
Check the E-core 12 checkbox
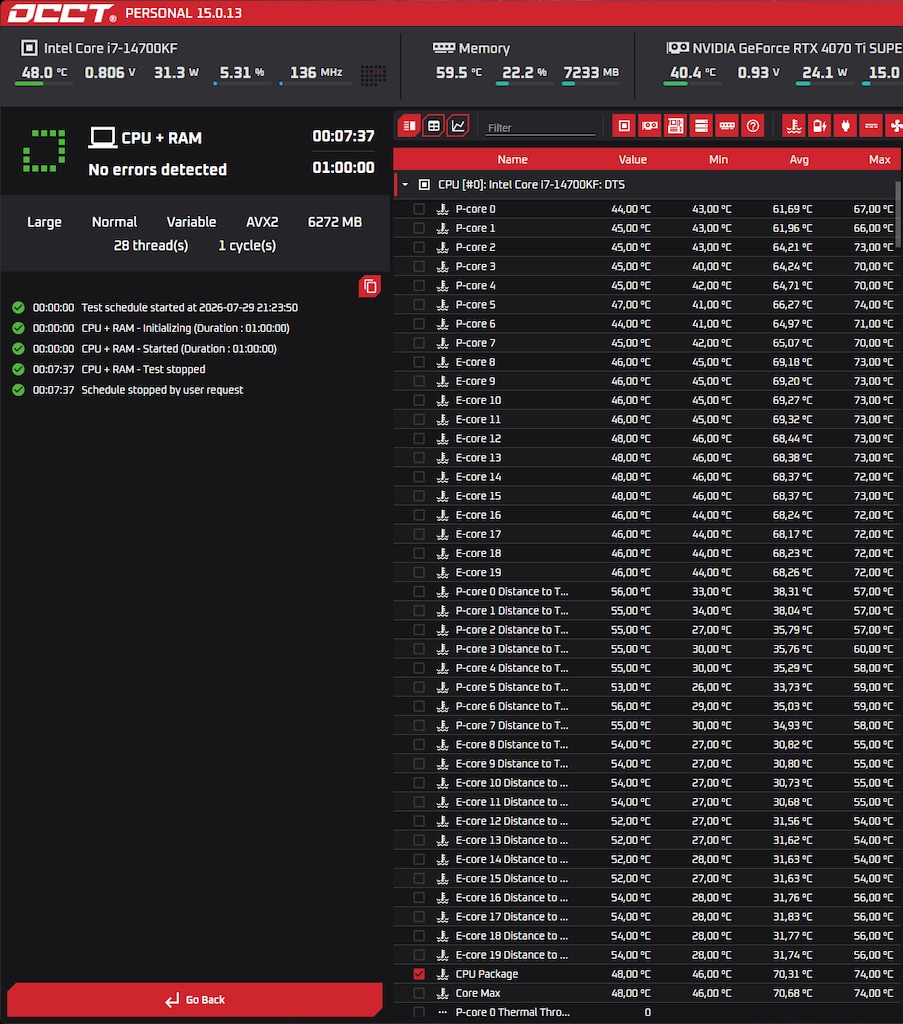pos(419,439)
